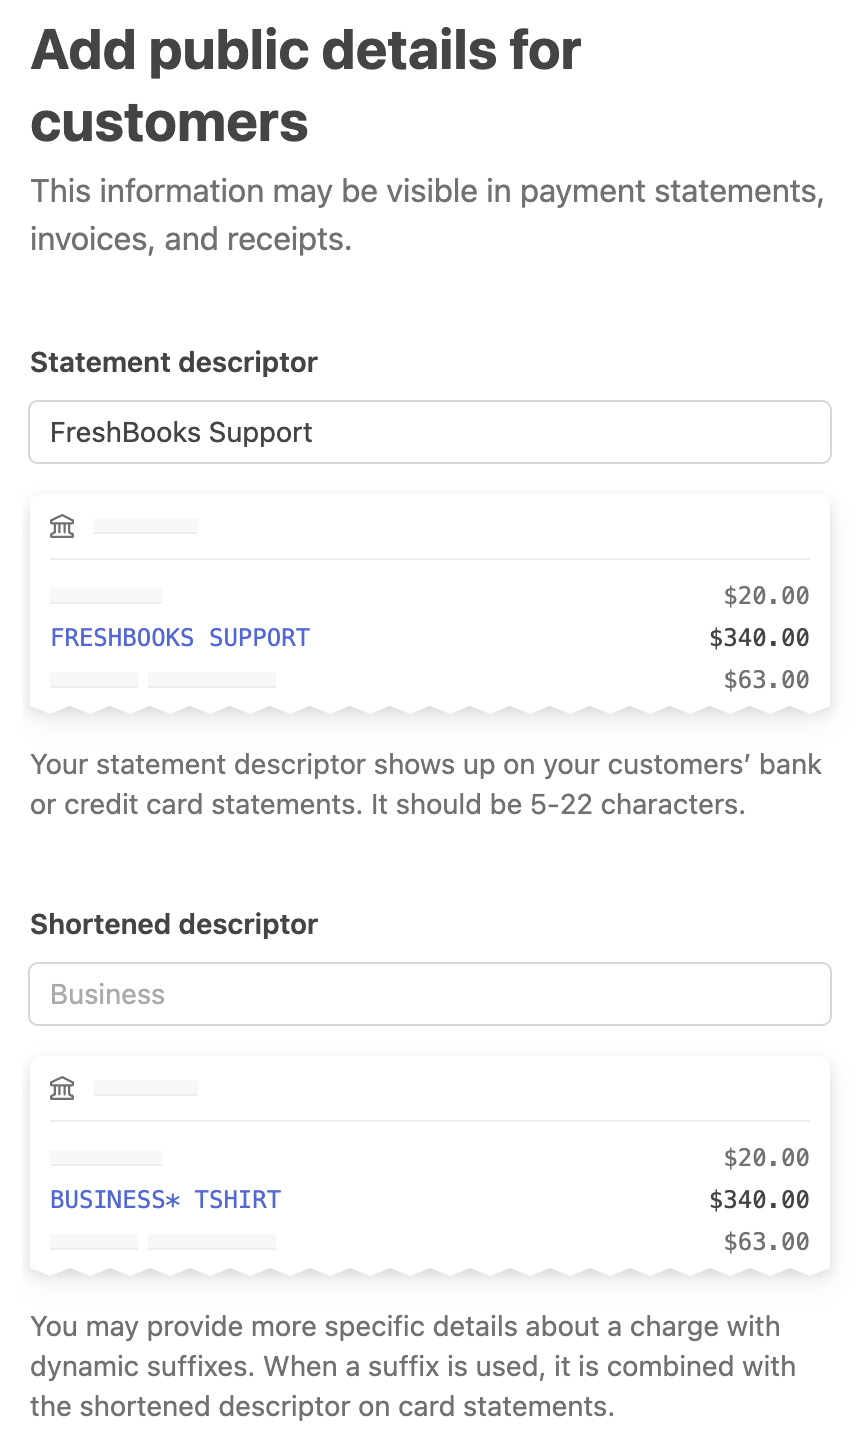The height and width of the screenshot is (1448, 867).
Task: Click $63.00 in the statement descriptor preview
Action: [x=766, y=680]
